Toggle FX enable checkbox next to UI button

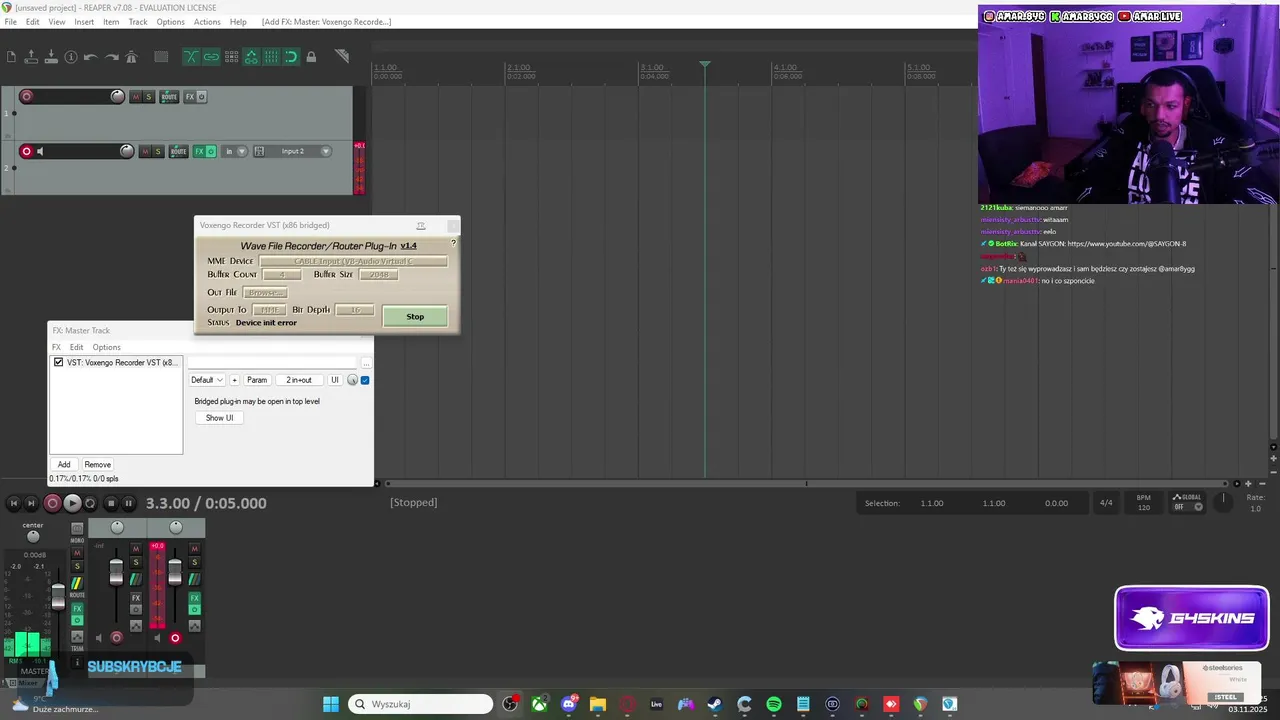click(365, 380)
